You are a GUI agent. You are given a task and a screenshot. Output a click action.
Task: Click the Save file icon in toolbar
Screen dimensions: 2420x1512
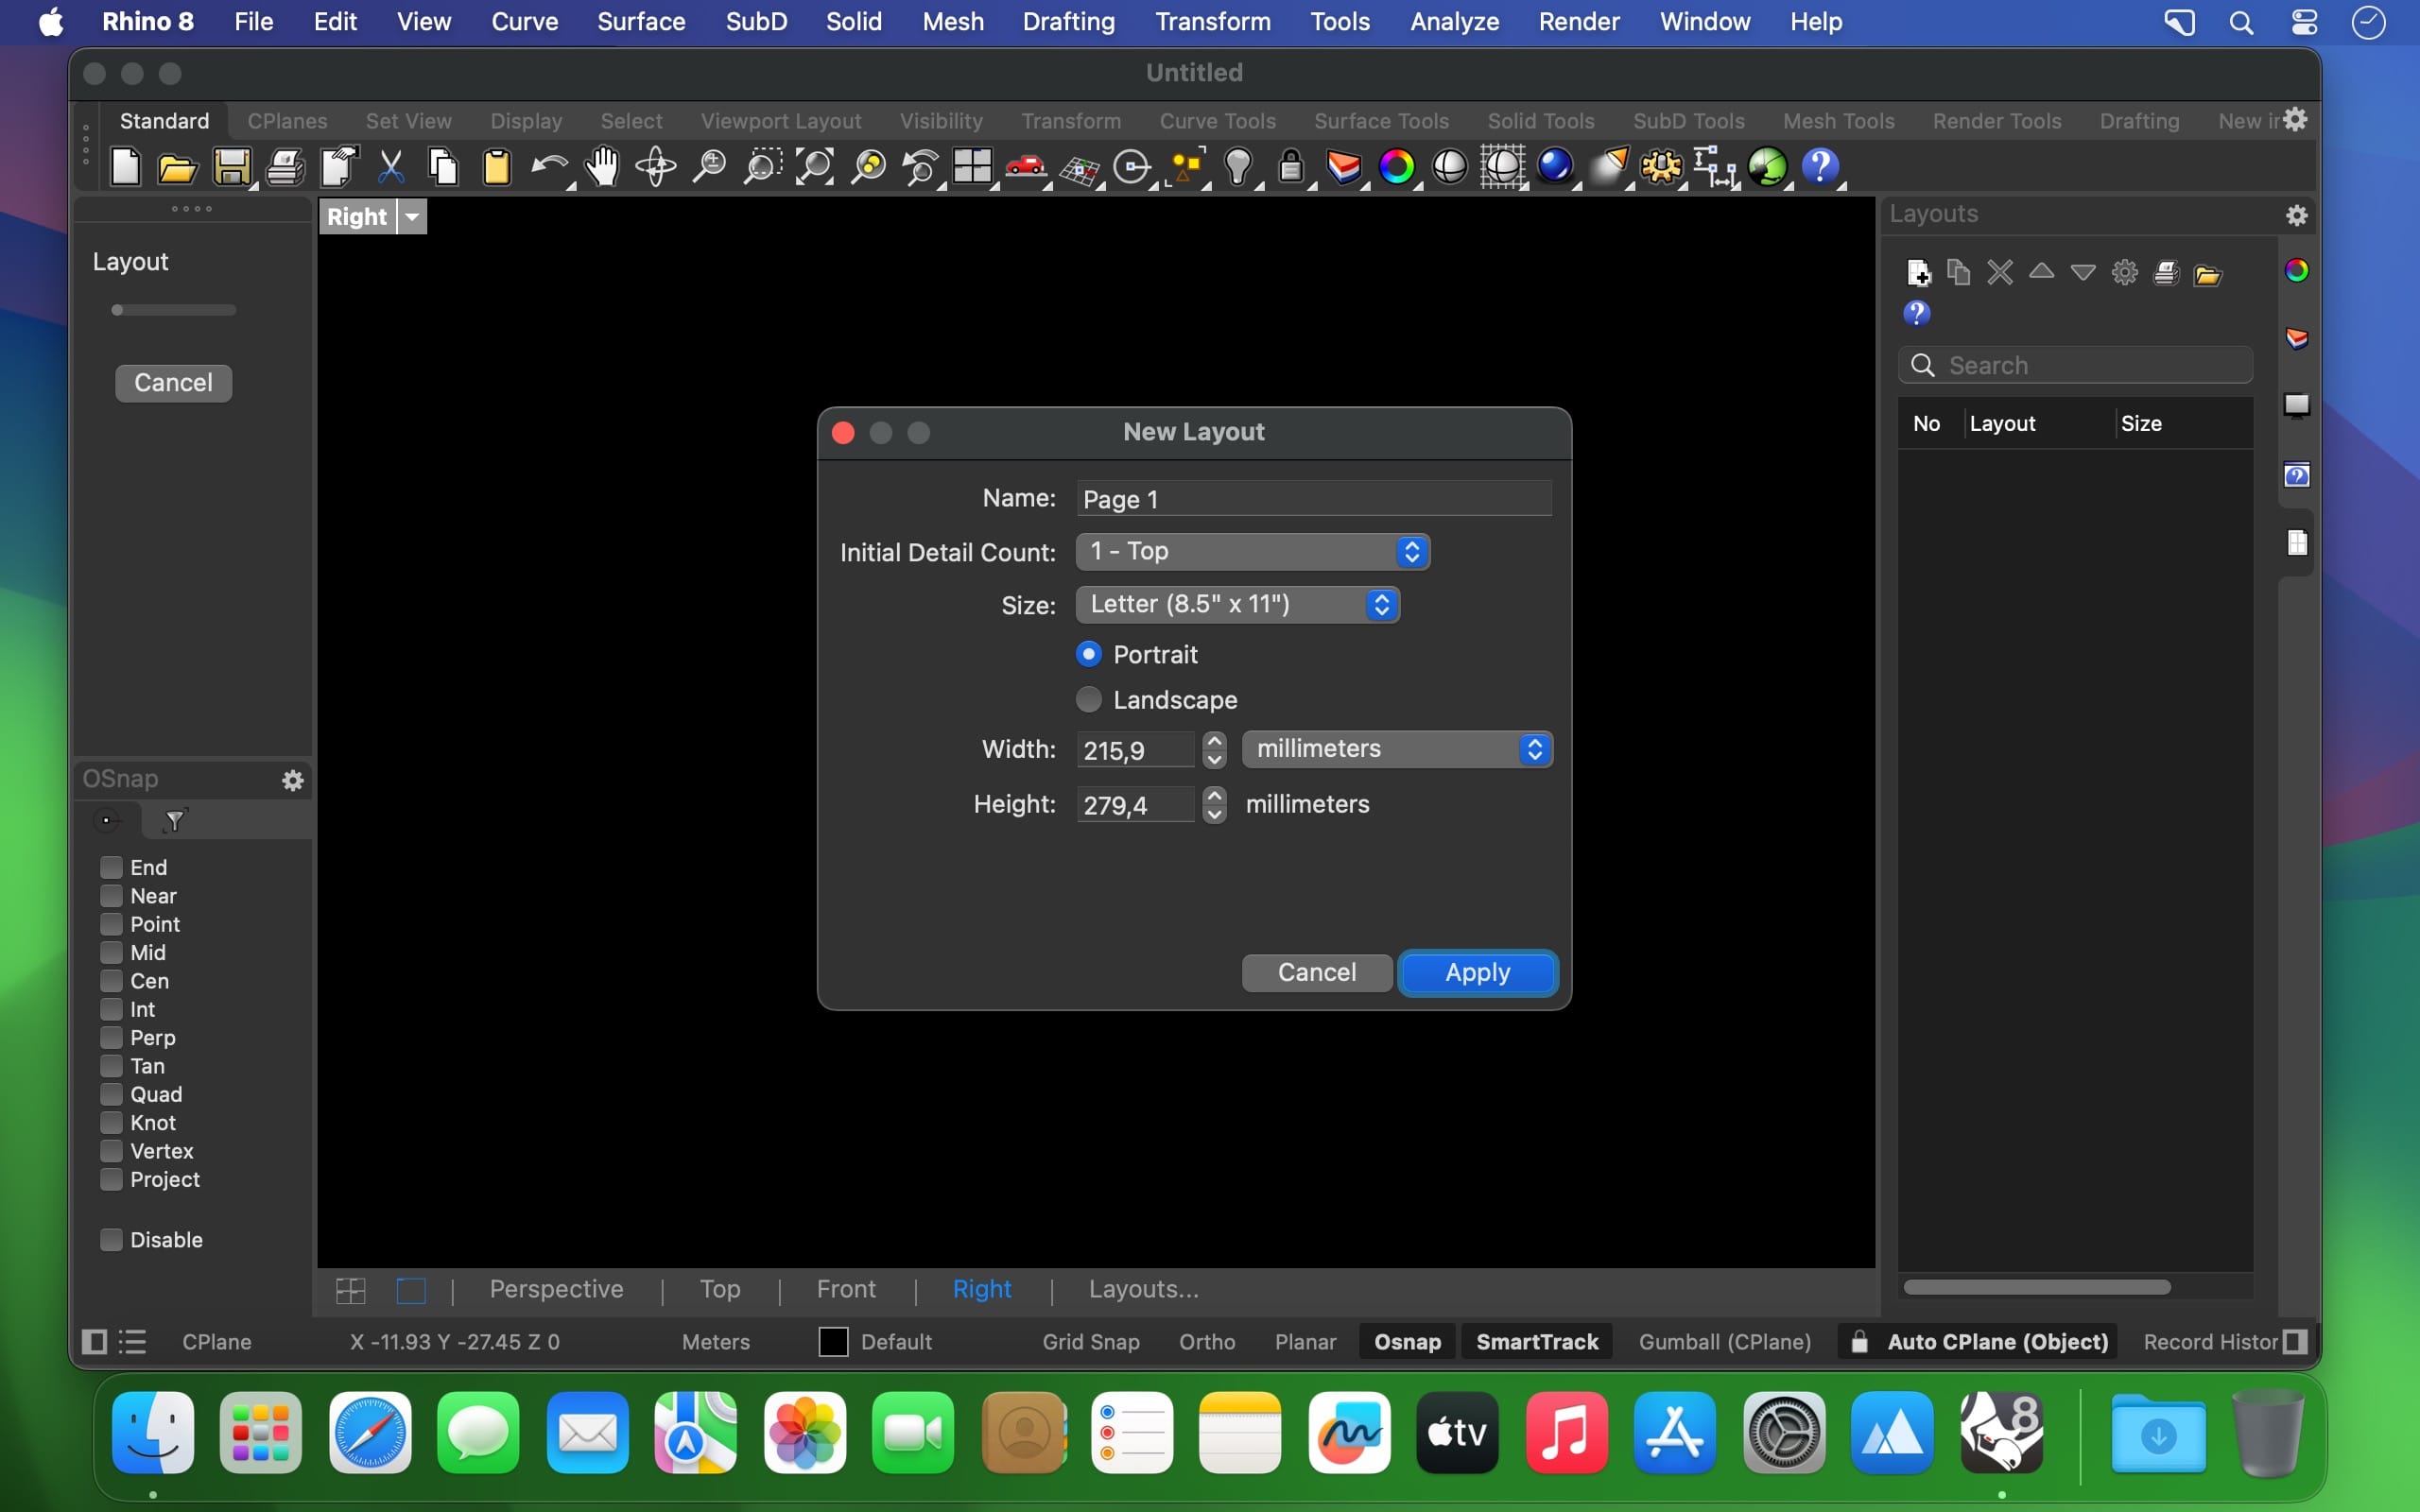pos(231,167)
